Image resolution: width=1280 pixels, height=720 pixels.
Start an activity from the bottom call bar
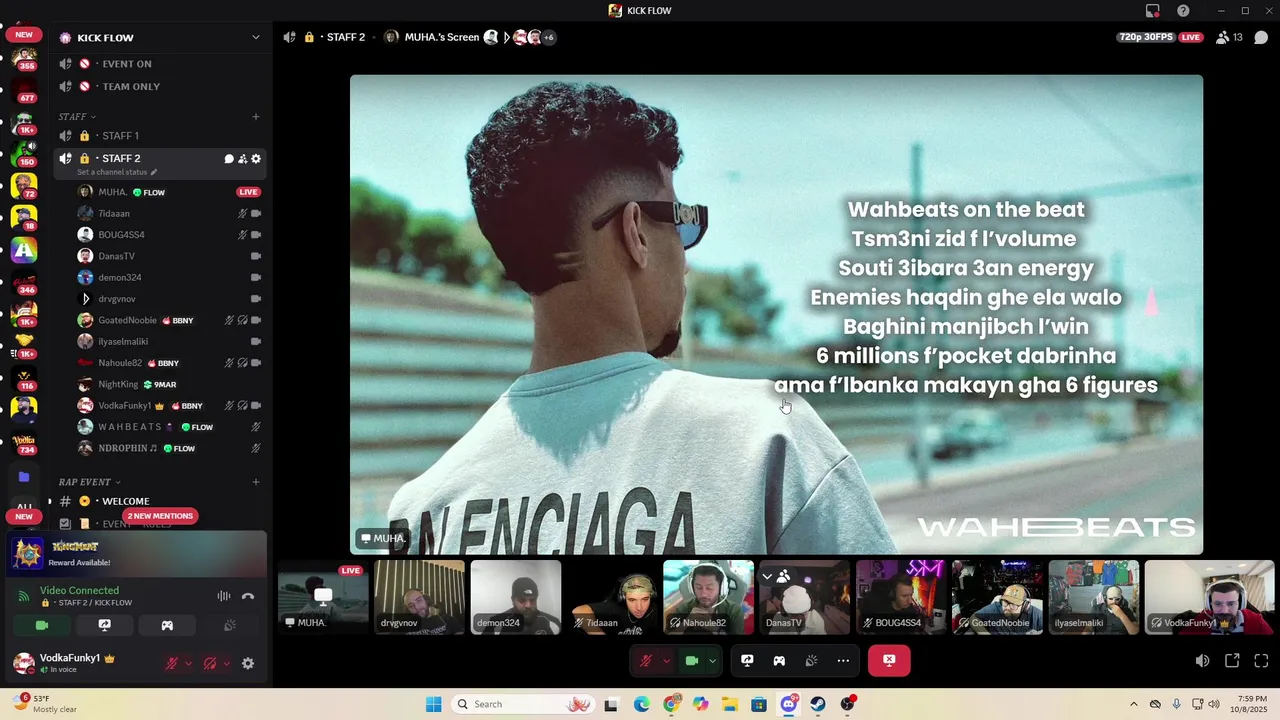coord(779,661)
